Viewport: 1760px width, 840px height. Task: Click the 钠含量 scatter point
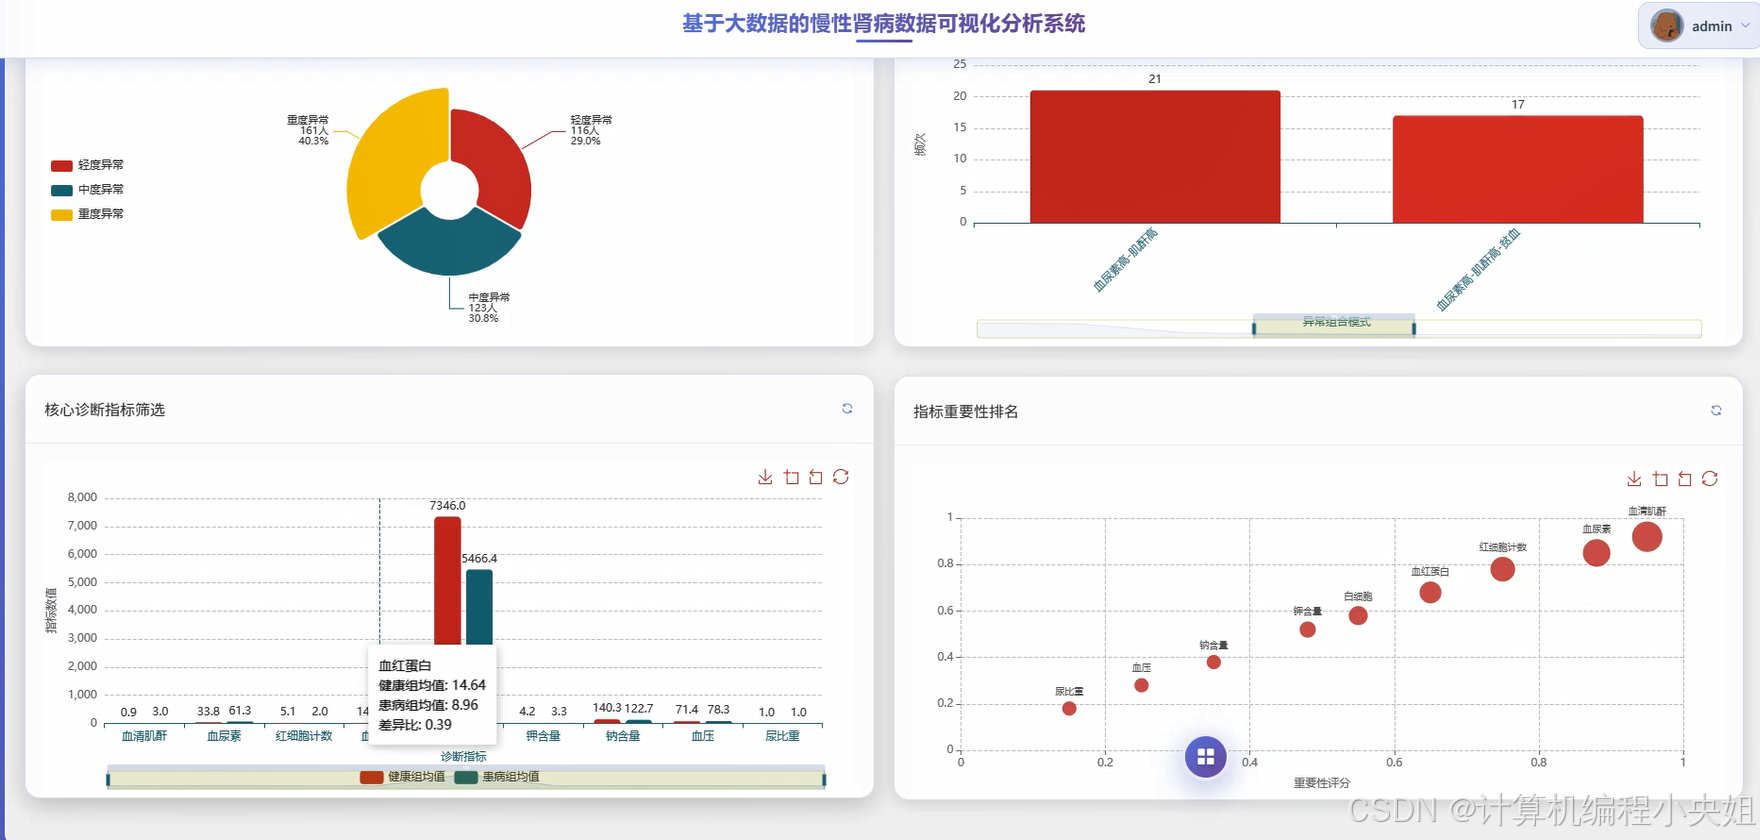1213,662
